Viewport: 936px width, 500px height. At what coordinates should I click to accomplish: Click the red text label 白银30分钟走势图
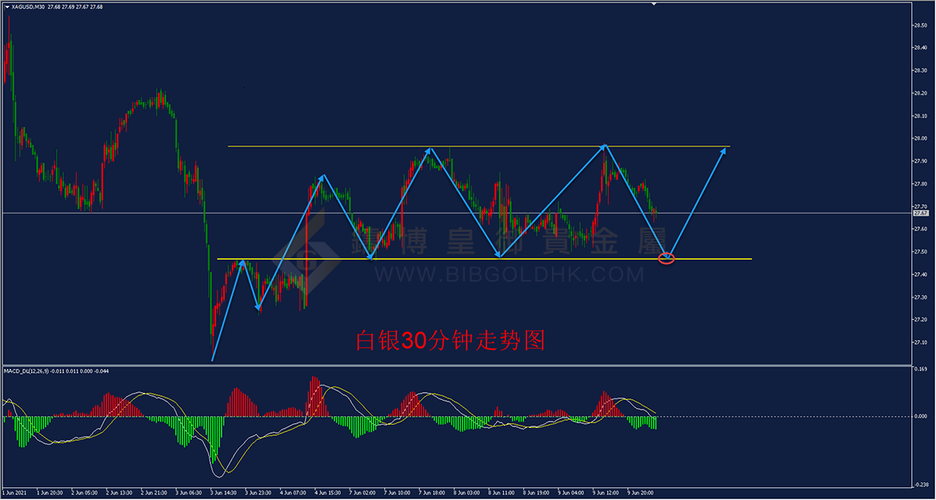click(x=451, y=340)
